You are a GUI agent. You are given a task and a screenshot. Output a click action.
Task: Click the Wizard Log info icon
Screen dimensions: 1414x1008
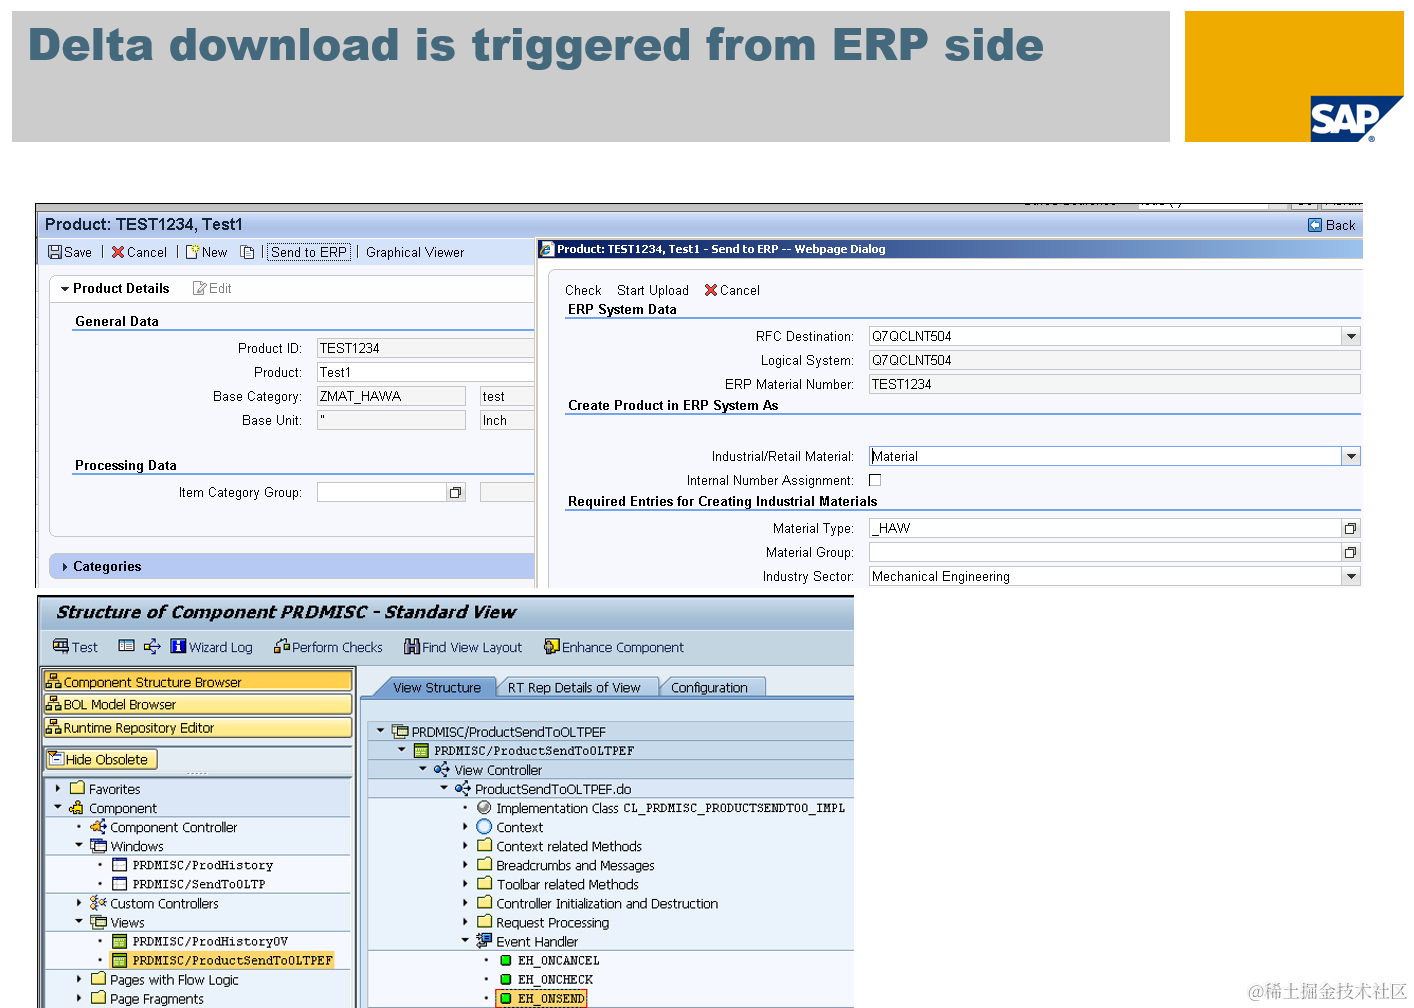pos(178,646)
